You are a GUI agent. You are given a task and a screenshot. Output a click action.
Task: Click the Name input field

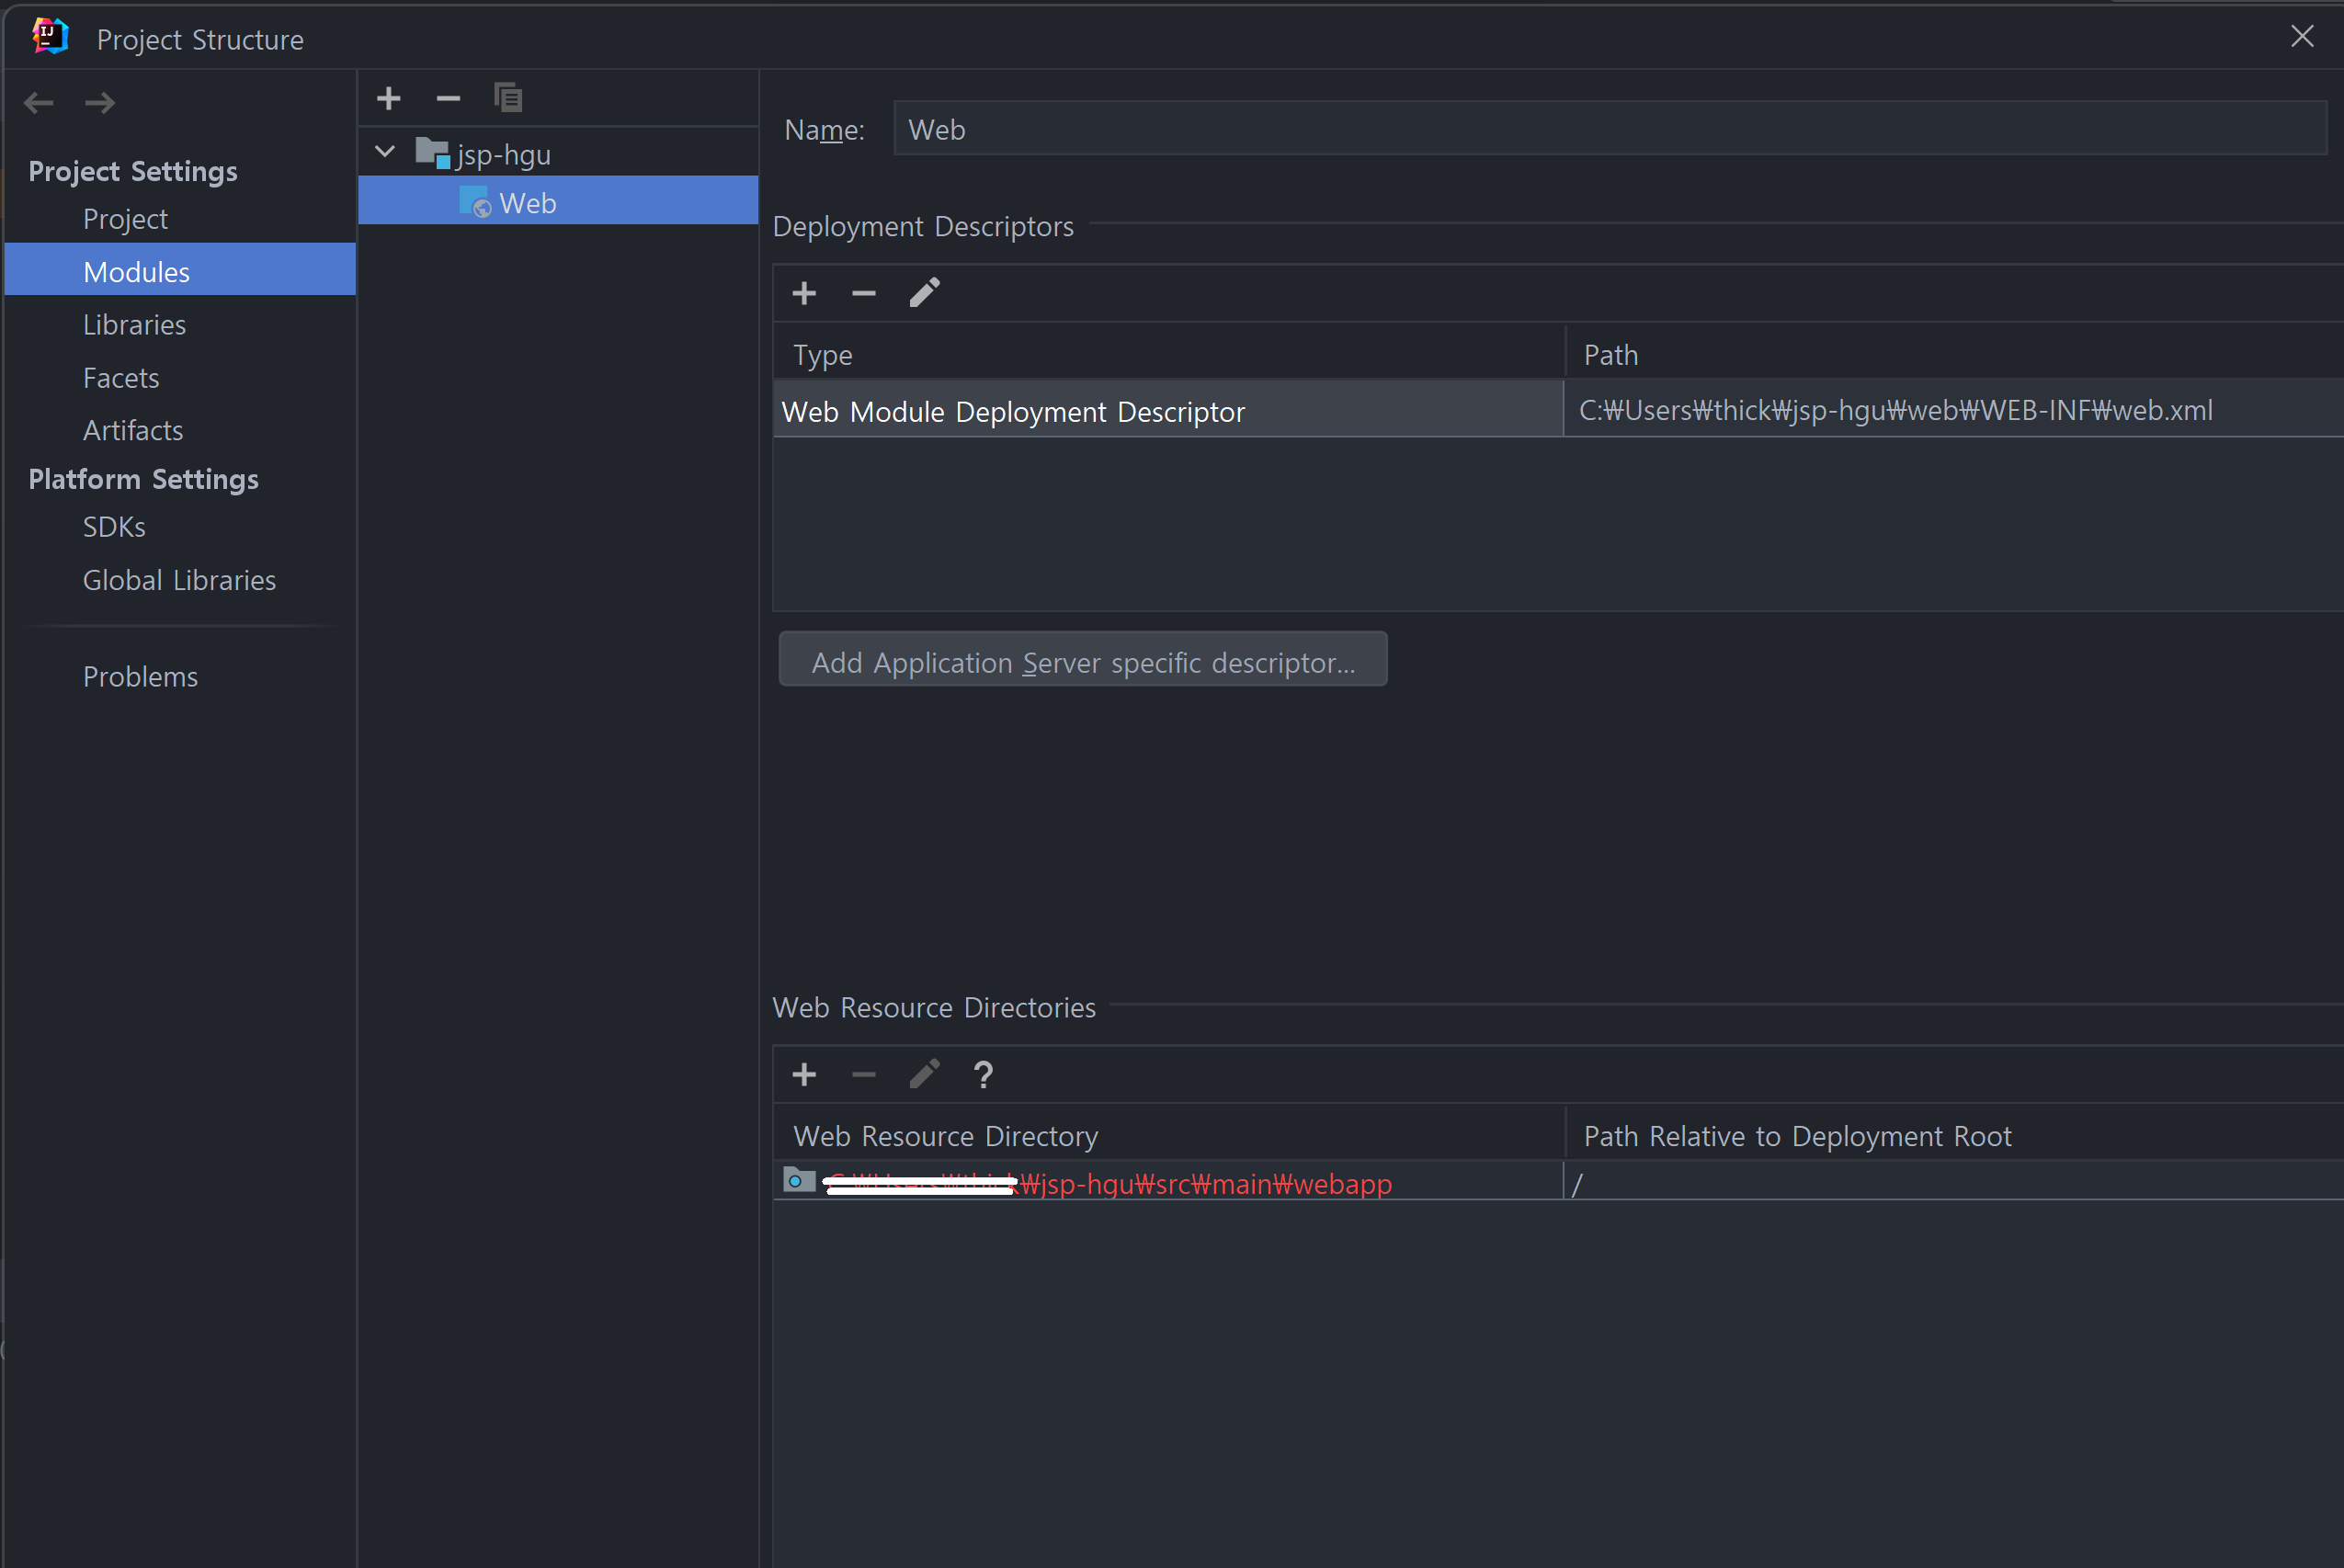(1608, 130)
